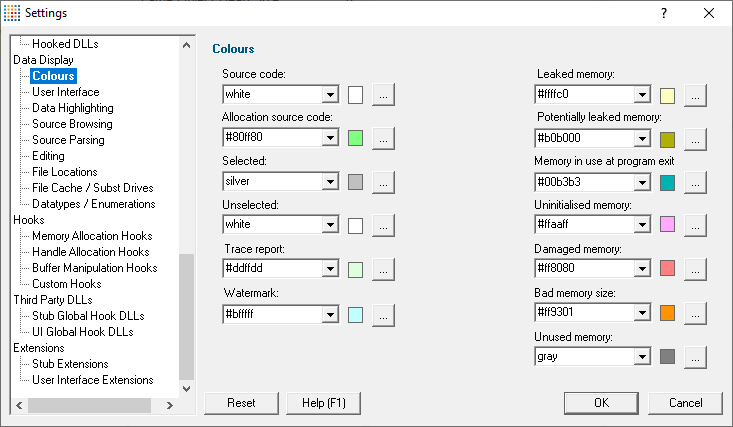Click tree scroll-right arrow
The image size is (733, 427).
click(170, 405)
